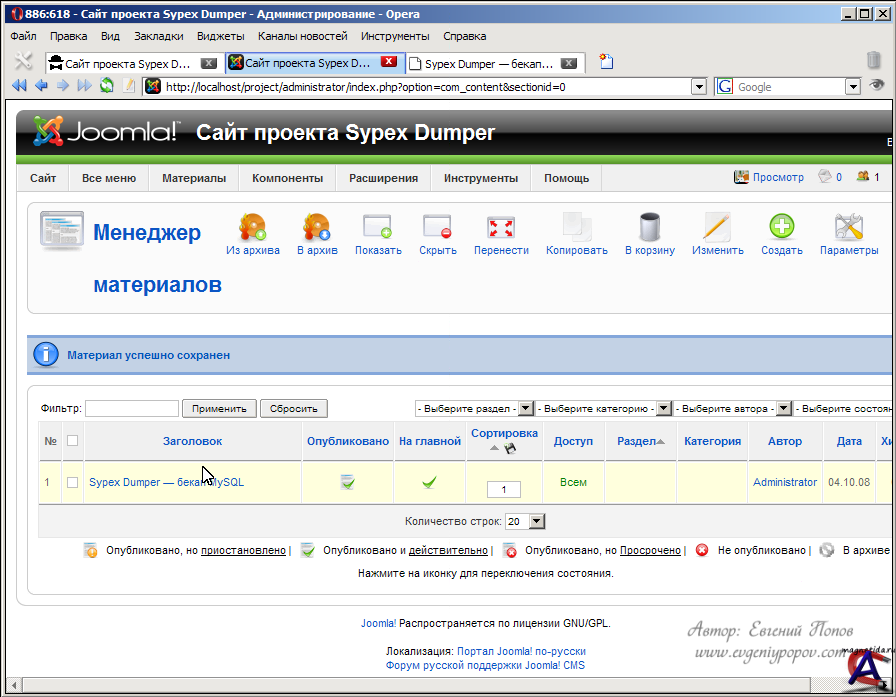This screenshot has height=697, width=896.
Task: Click into the 'Фильтр' text field
Action: coord(132,409)
